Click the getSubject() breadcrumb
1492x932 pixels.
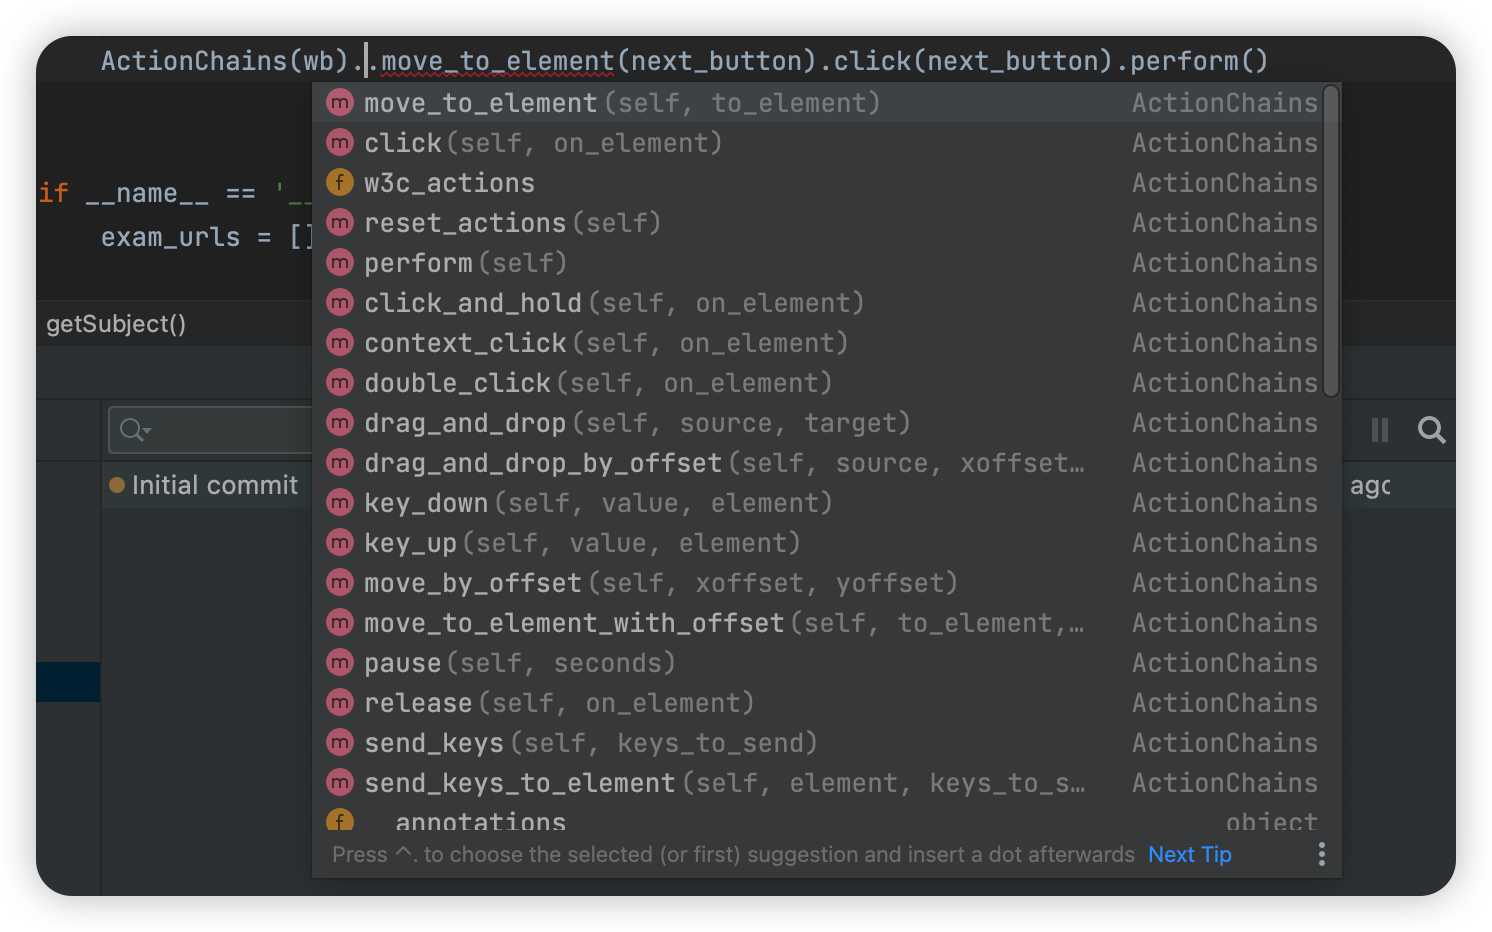[x=116, y=324]
